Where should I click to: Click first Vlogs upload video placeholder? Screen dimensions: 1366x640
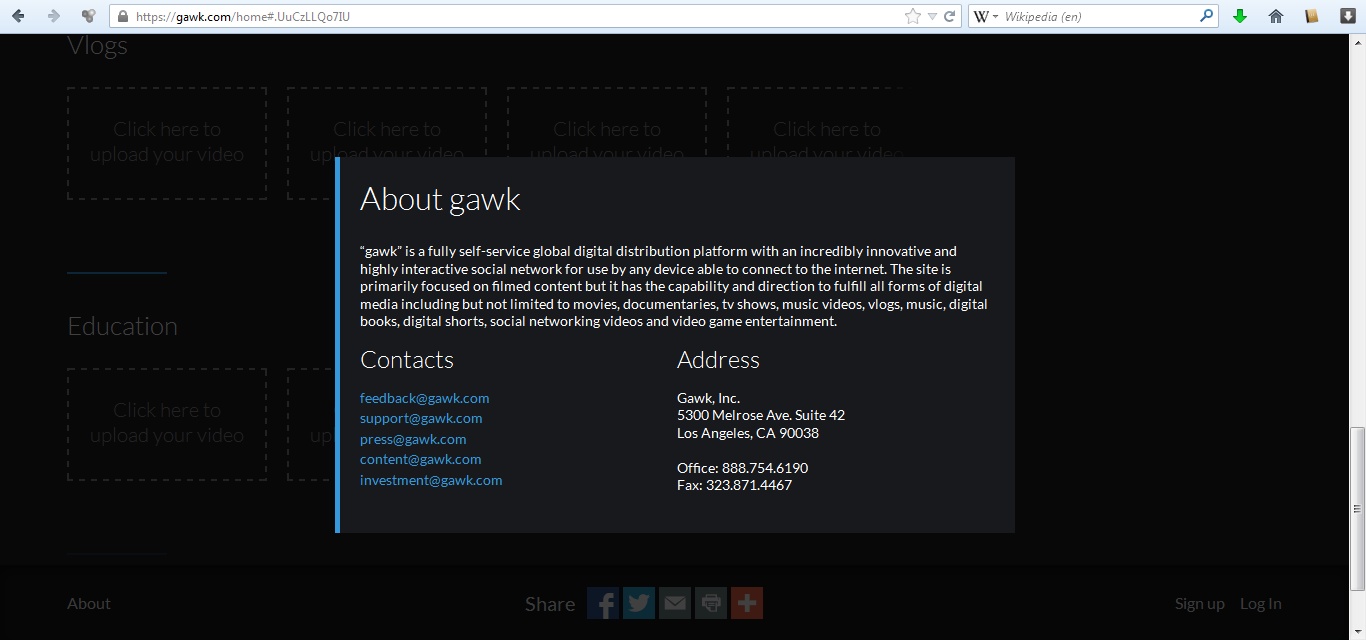click(x=167, y=143)
